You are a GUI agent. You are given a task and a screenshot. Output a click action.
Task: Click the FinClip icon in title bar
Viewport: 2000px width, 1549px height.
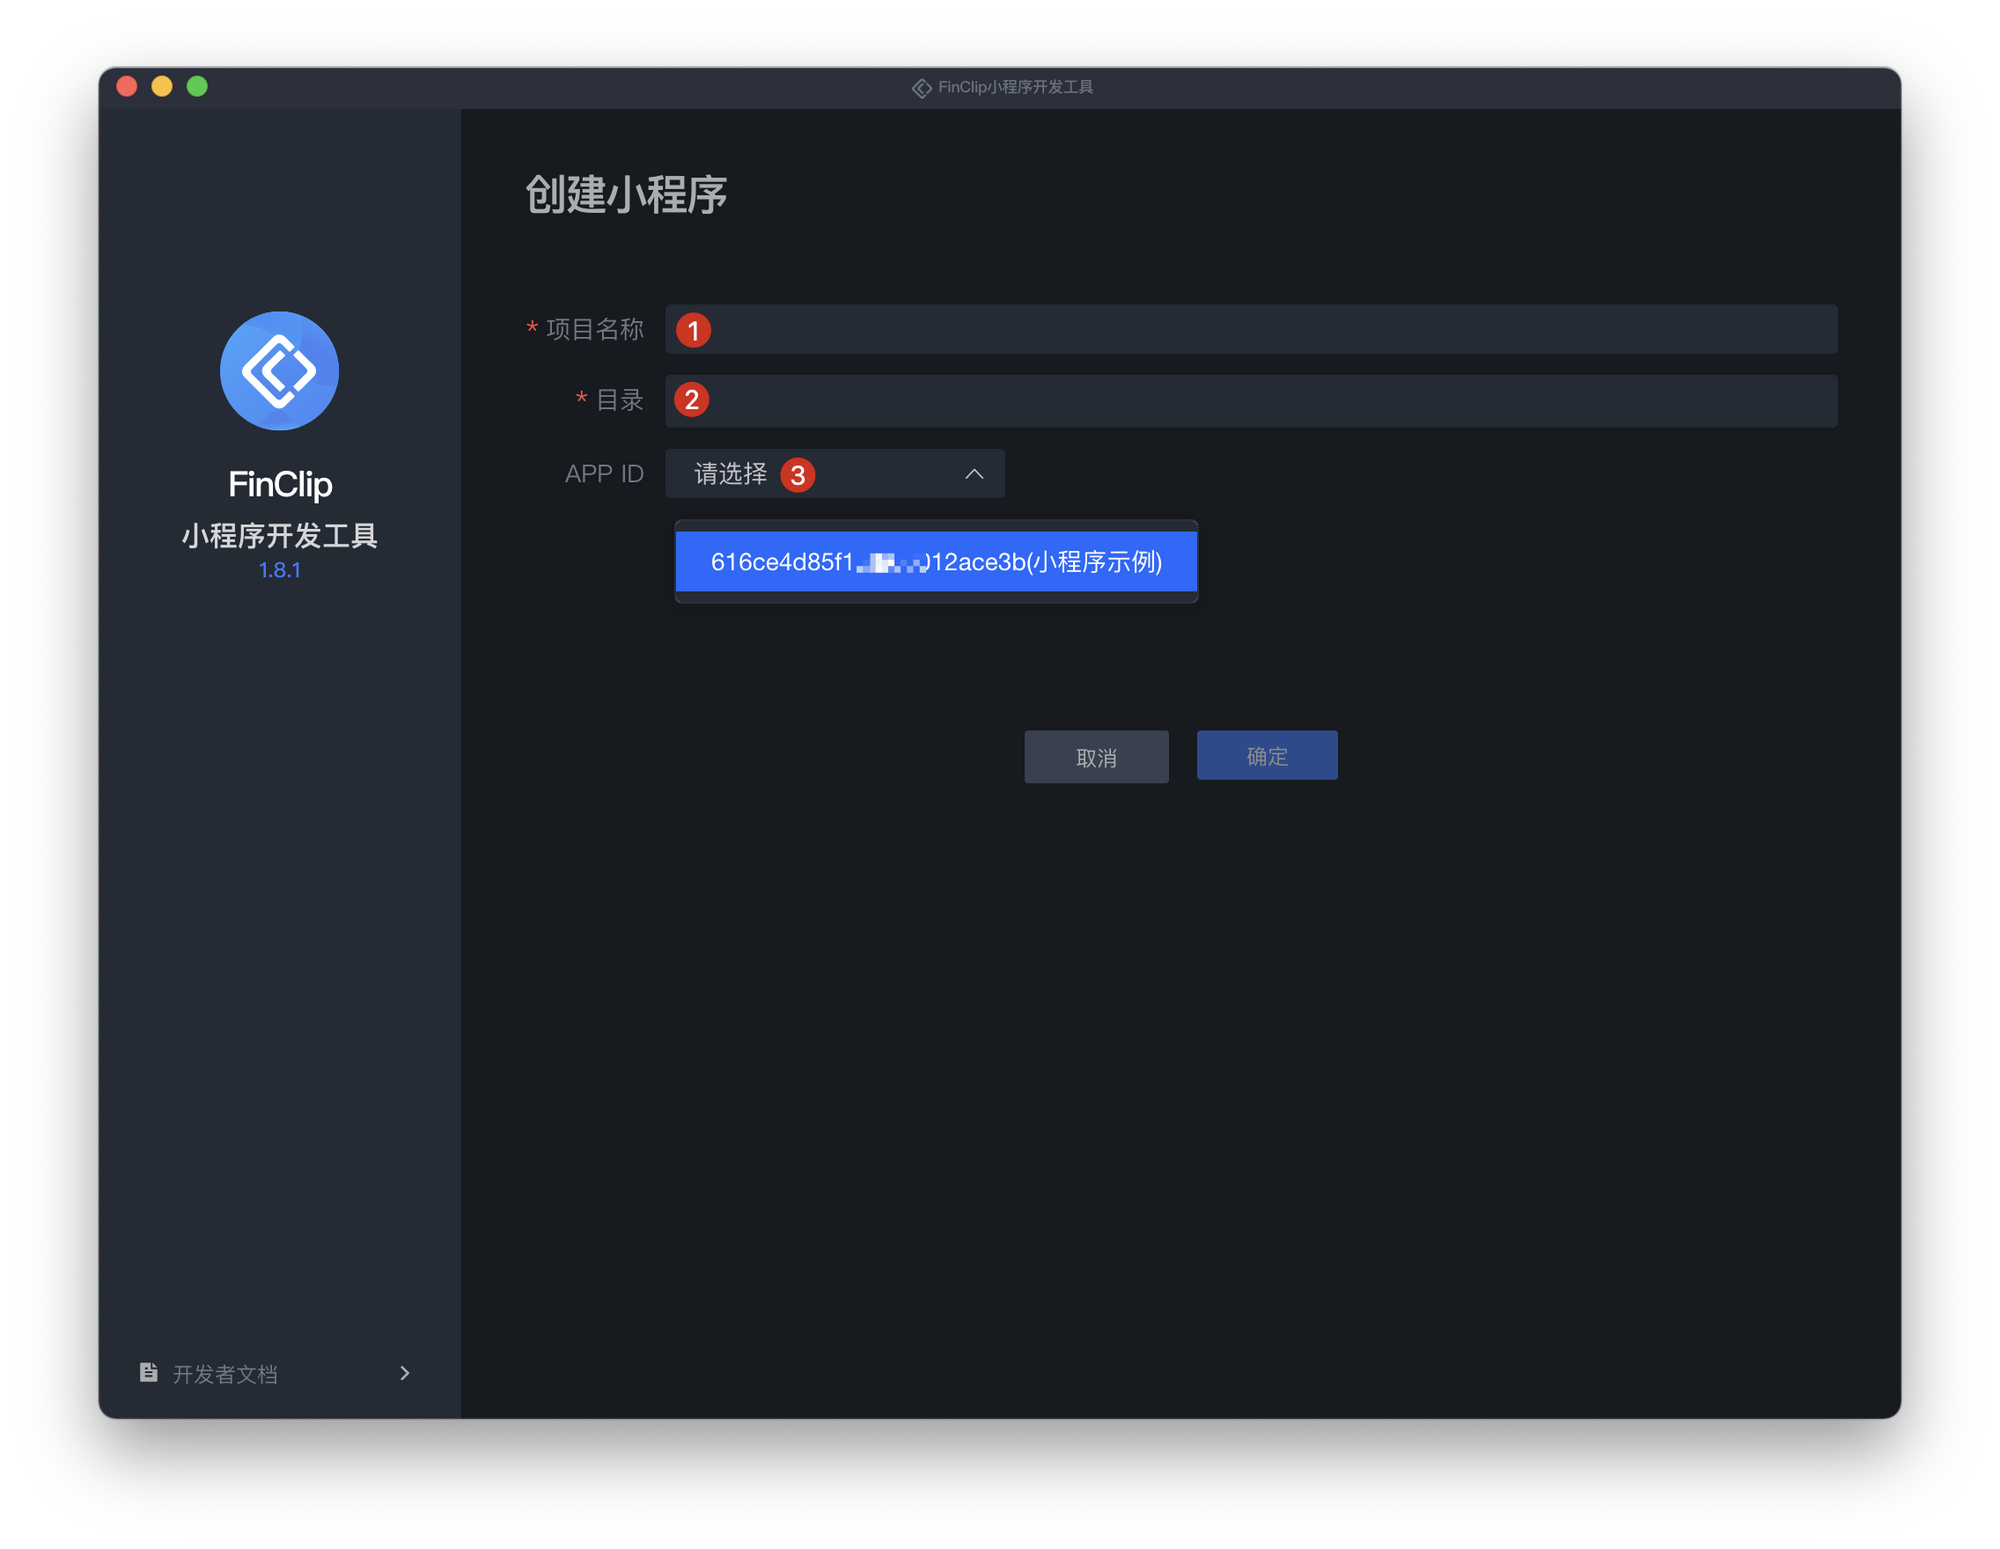coord(921,88)
